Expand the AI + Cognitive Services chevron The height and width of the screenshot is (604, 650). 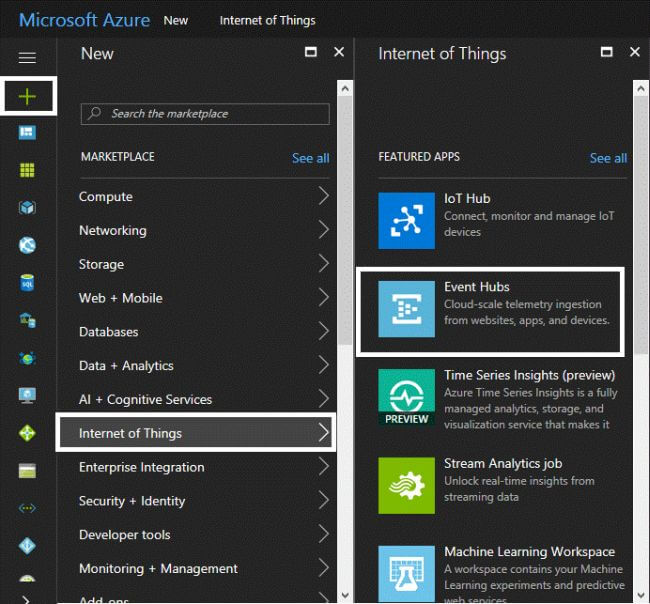point(324,398)
